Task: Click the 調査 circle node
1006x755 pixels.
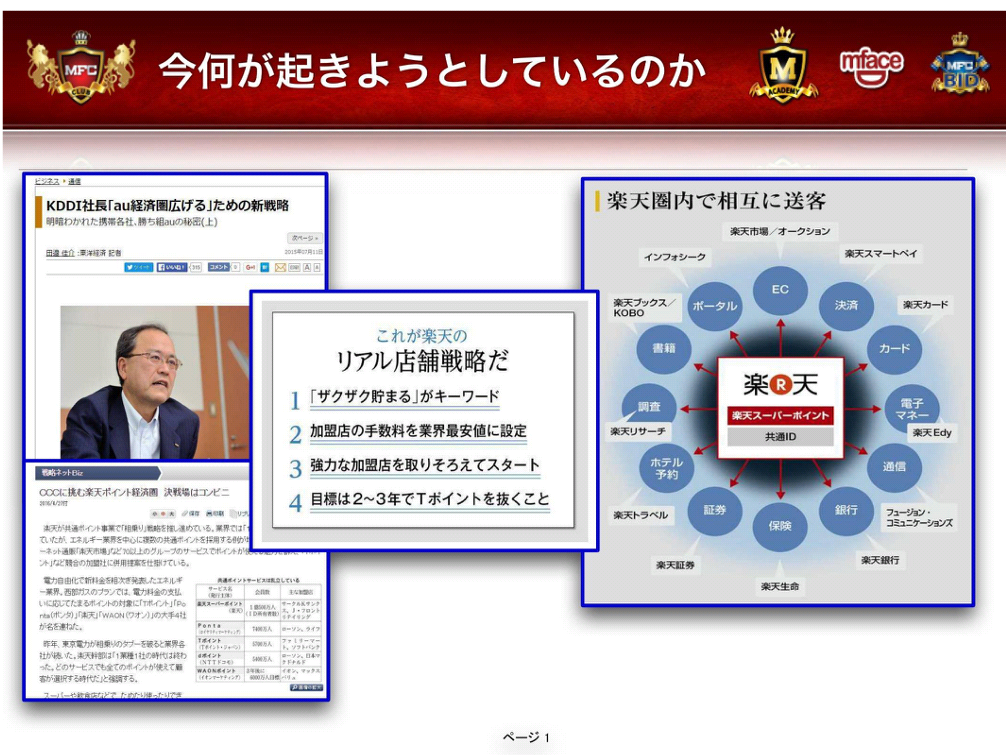Action: tap(649, 407)
